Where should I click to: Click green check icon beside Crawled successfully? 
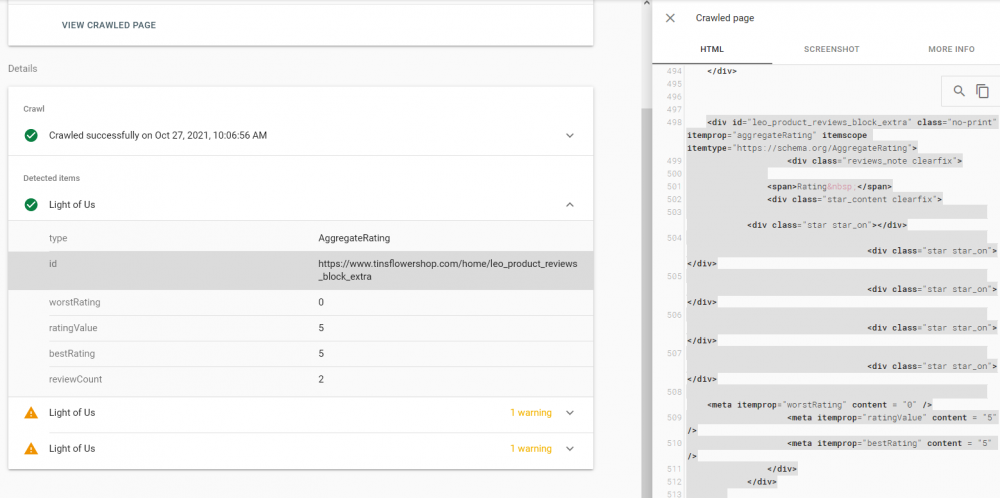[31, 135]
